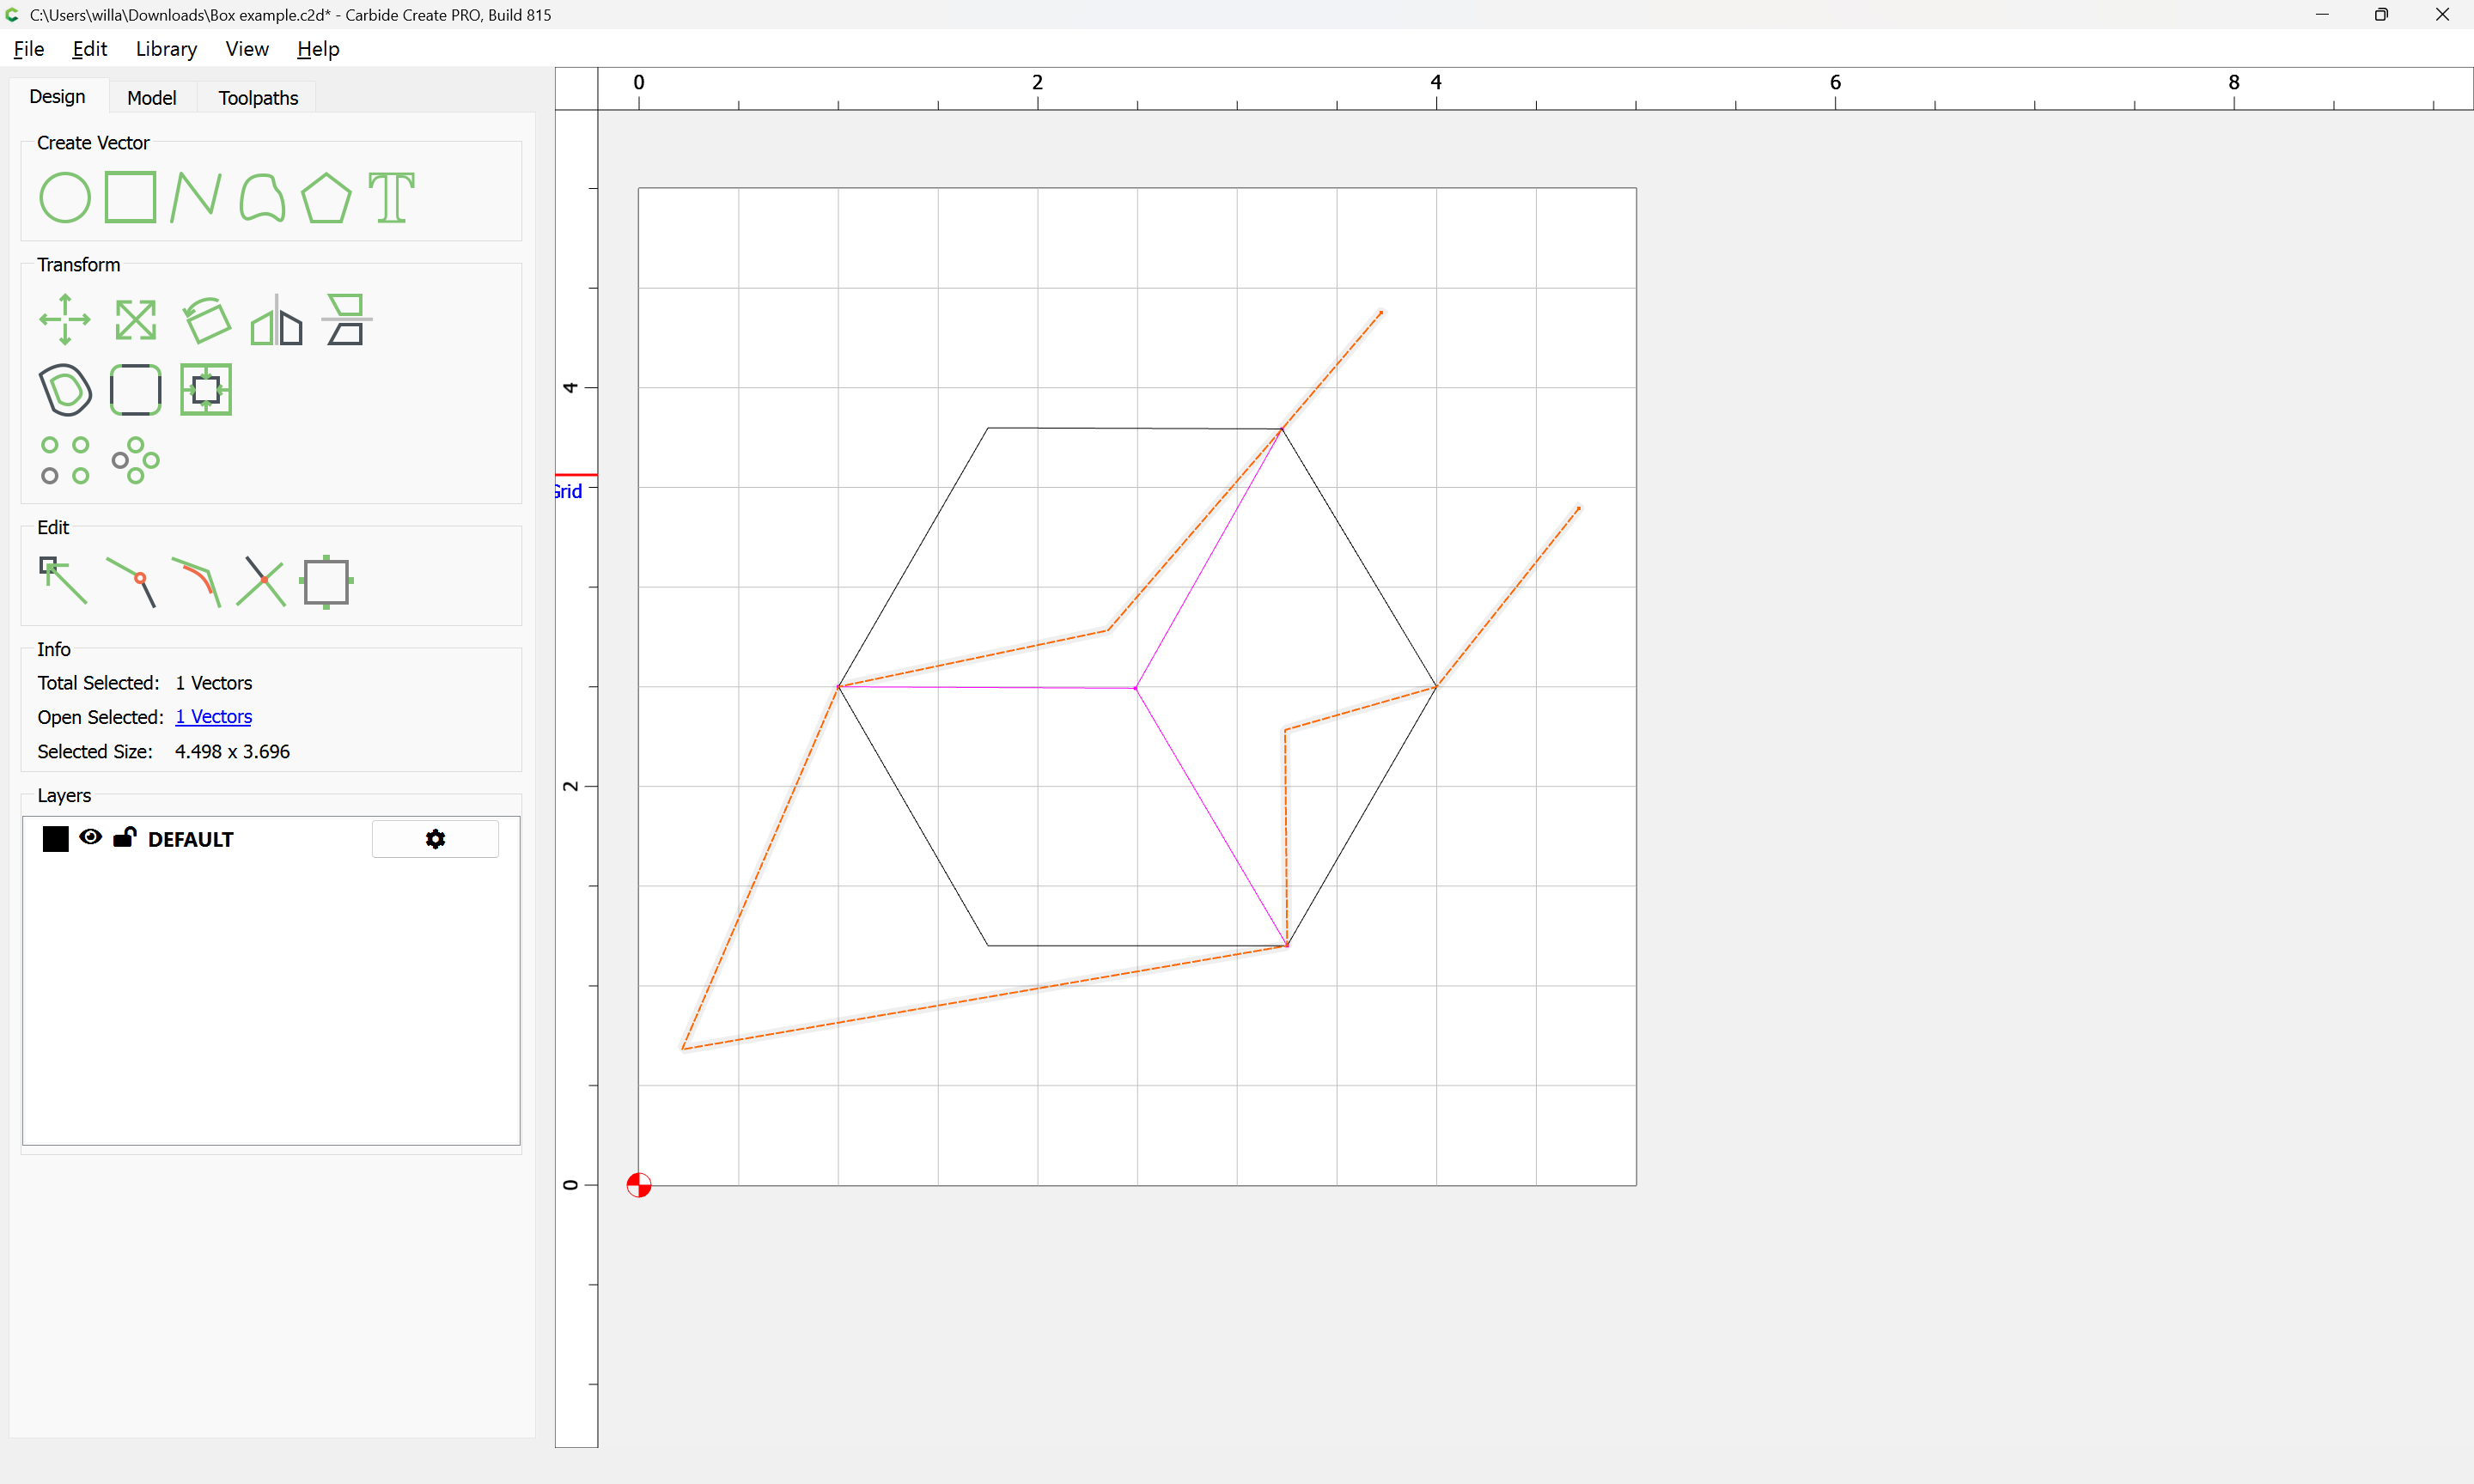This screenshot has width=2474, height=1484.
Task: Click the '1 Vectors' open selected link
Action: point(213,717)
